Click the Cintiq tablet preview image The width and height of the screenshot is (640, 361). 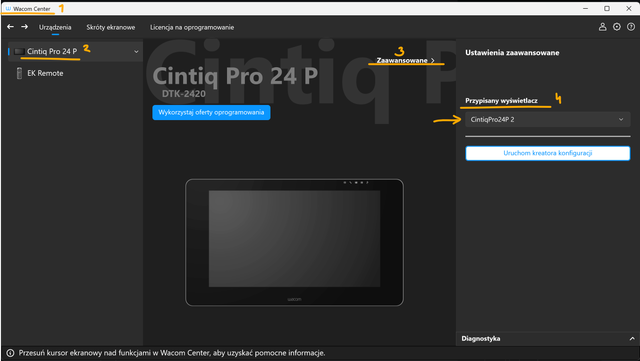click(x=294, y=243)
